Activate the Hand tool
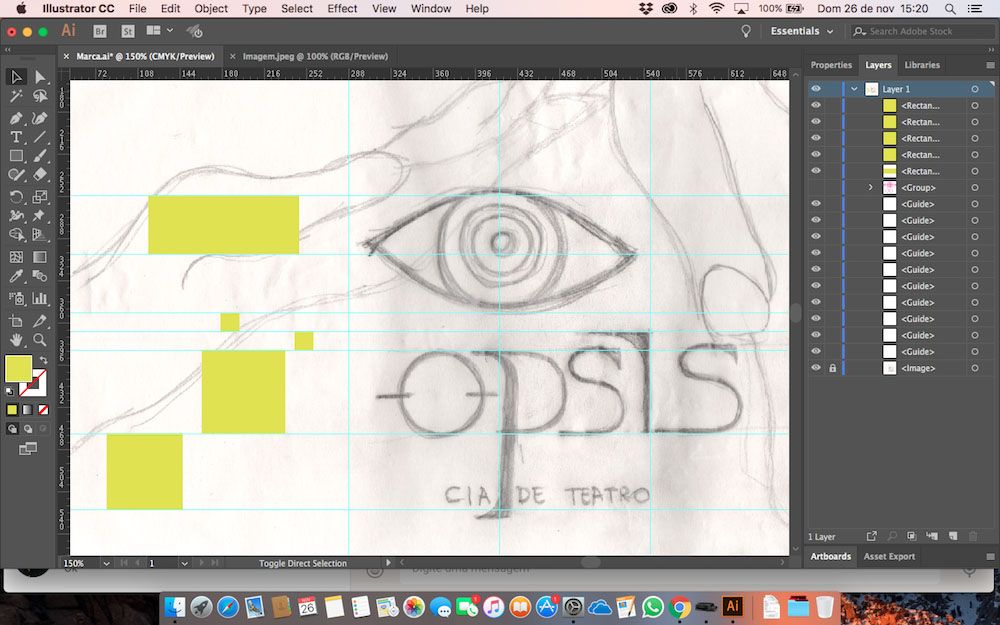 tap(16, 340)
